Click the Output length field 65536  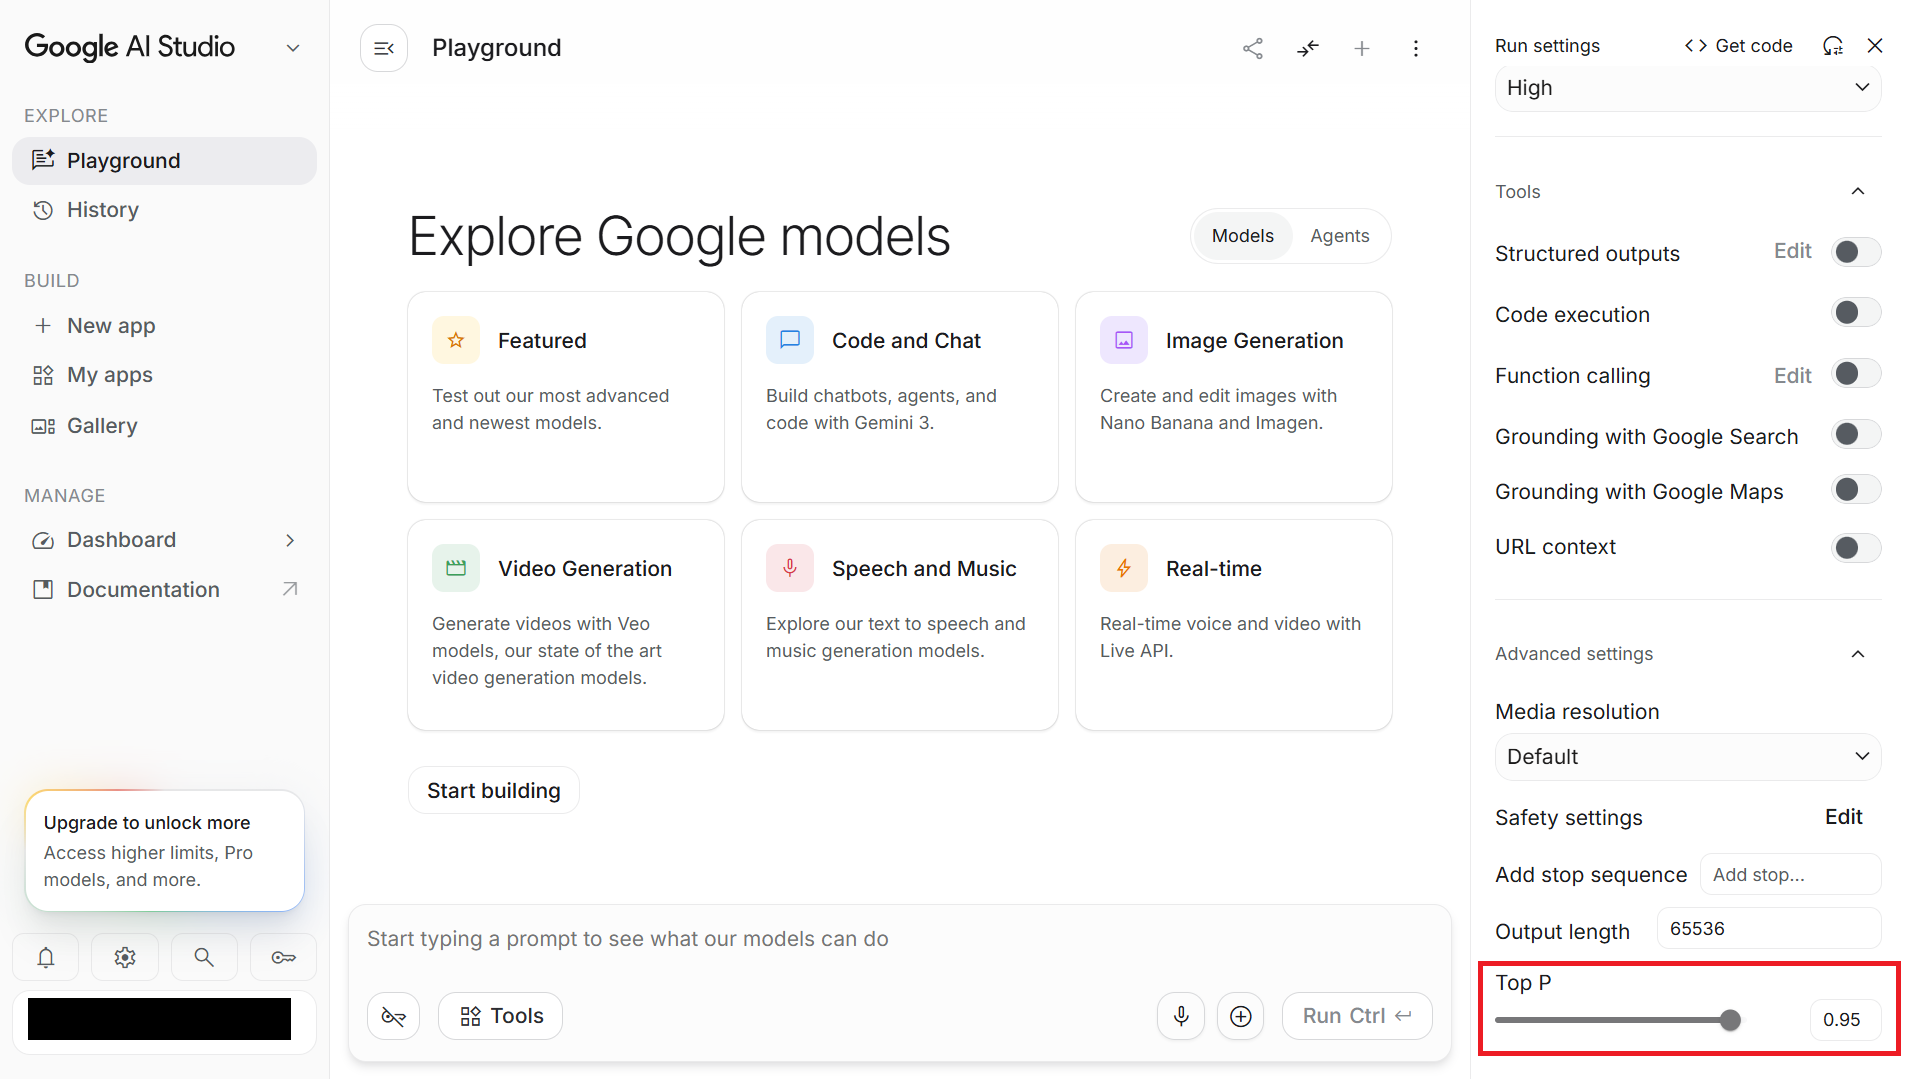coord(1769,929)
